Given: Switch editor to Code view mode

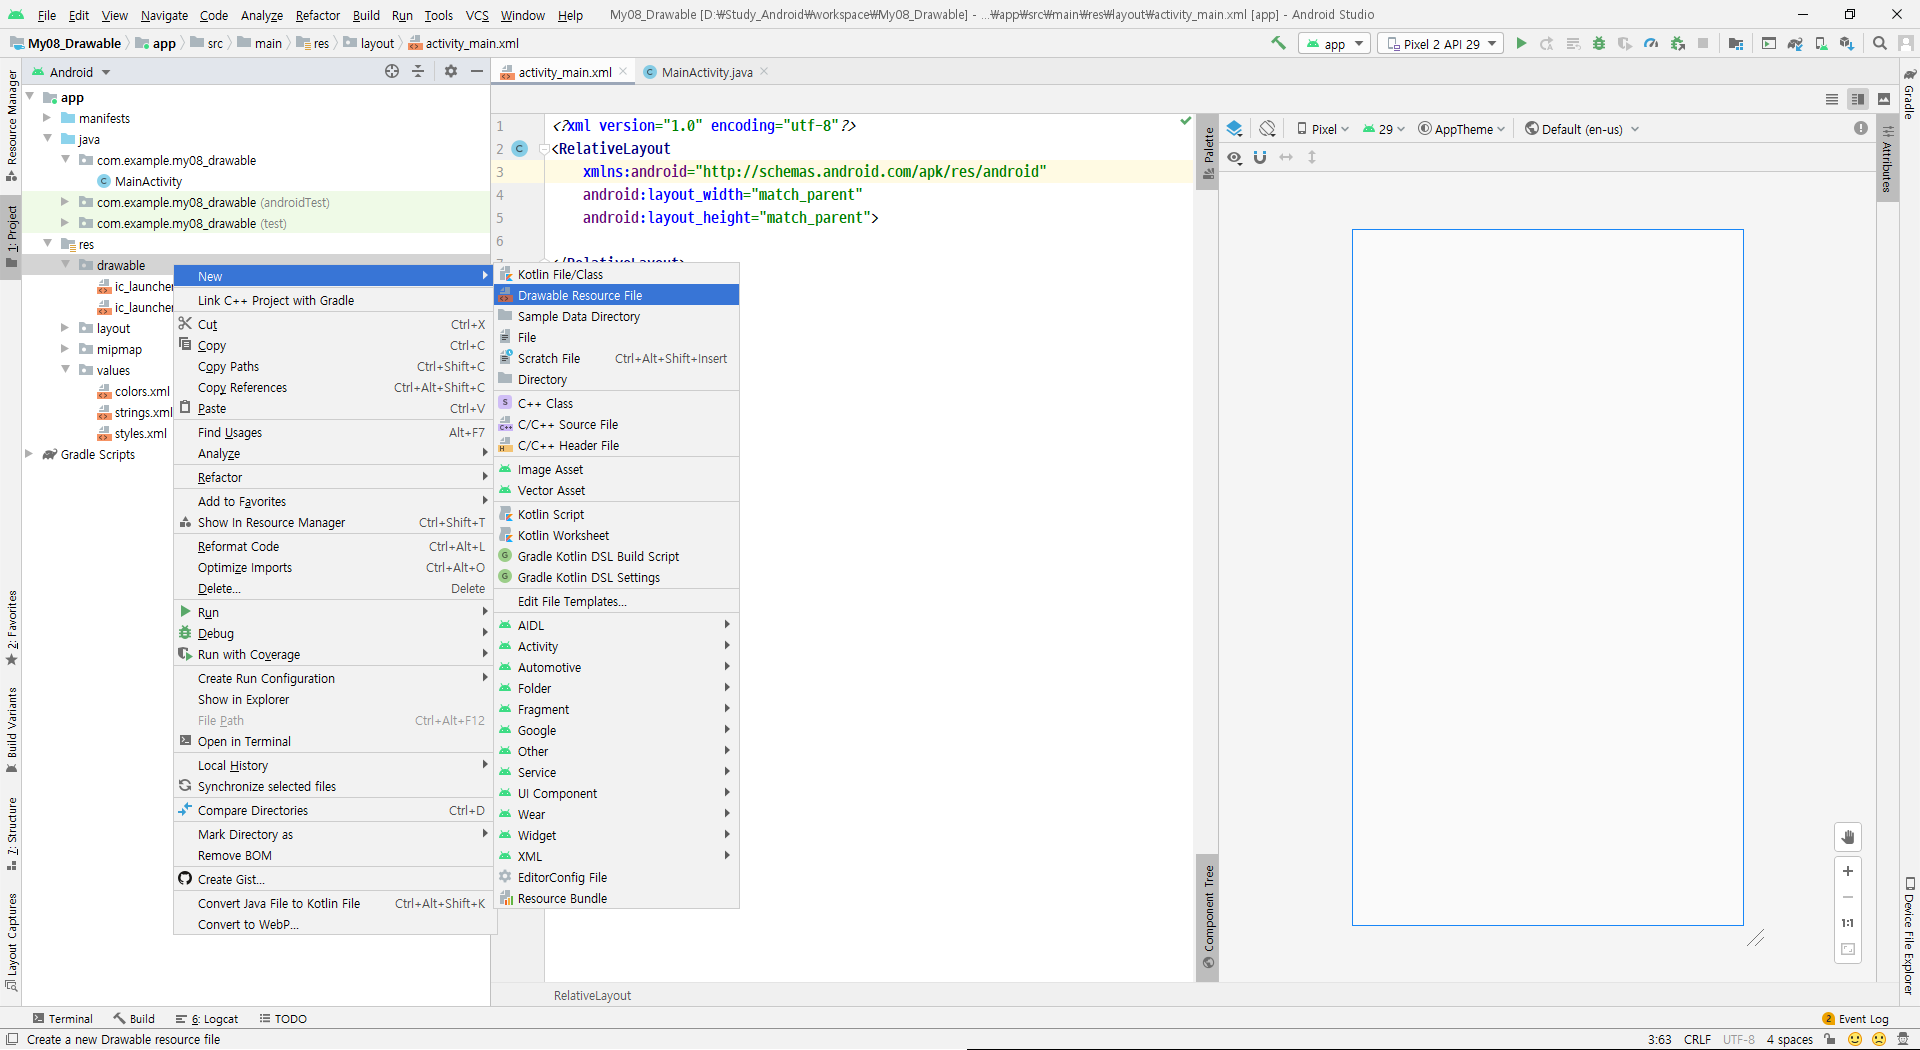Looking at the screenshot, I should (x=1832, y=99).
